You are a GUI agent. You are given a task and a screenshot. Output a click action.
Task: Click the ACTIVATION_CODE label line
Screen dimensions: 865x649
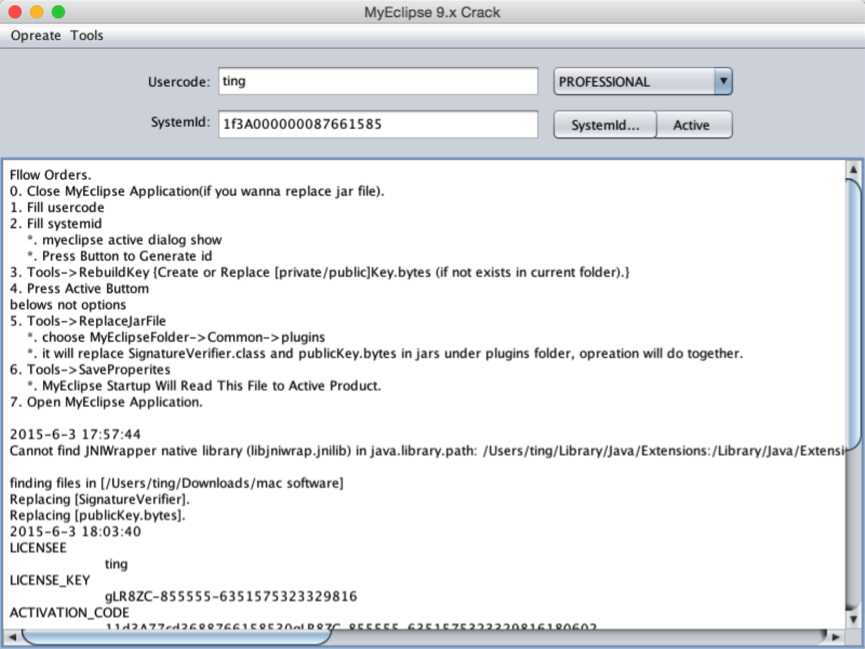tap(70, 613)
